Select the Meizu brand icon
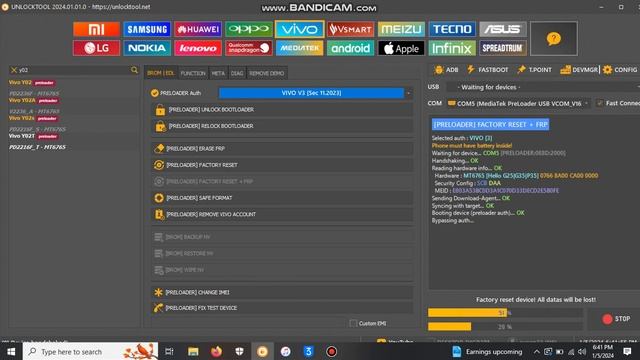Screen dimensions: 640x360 pos(401,29)
